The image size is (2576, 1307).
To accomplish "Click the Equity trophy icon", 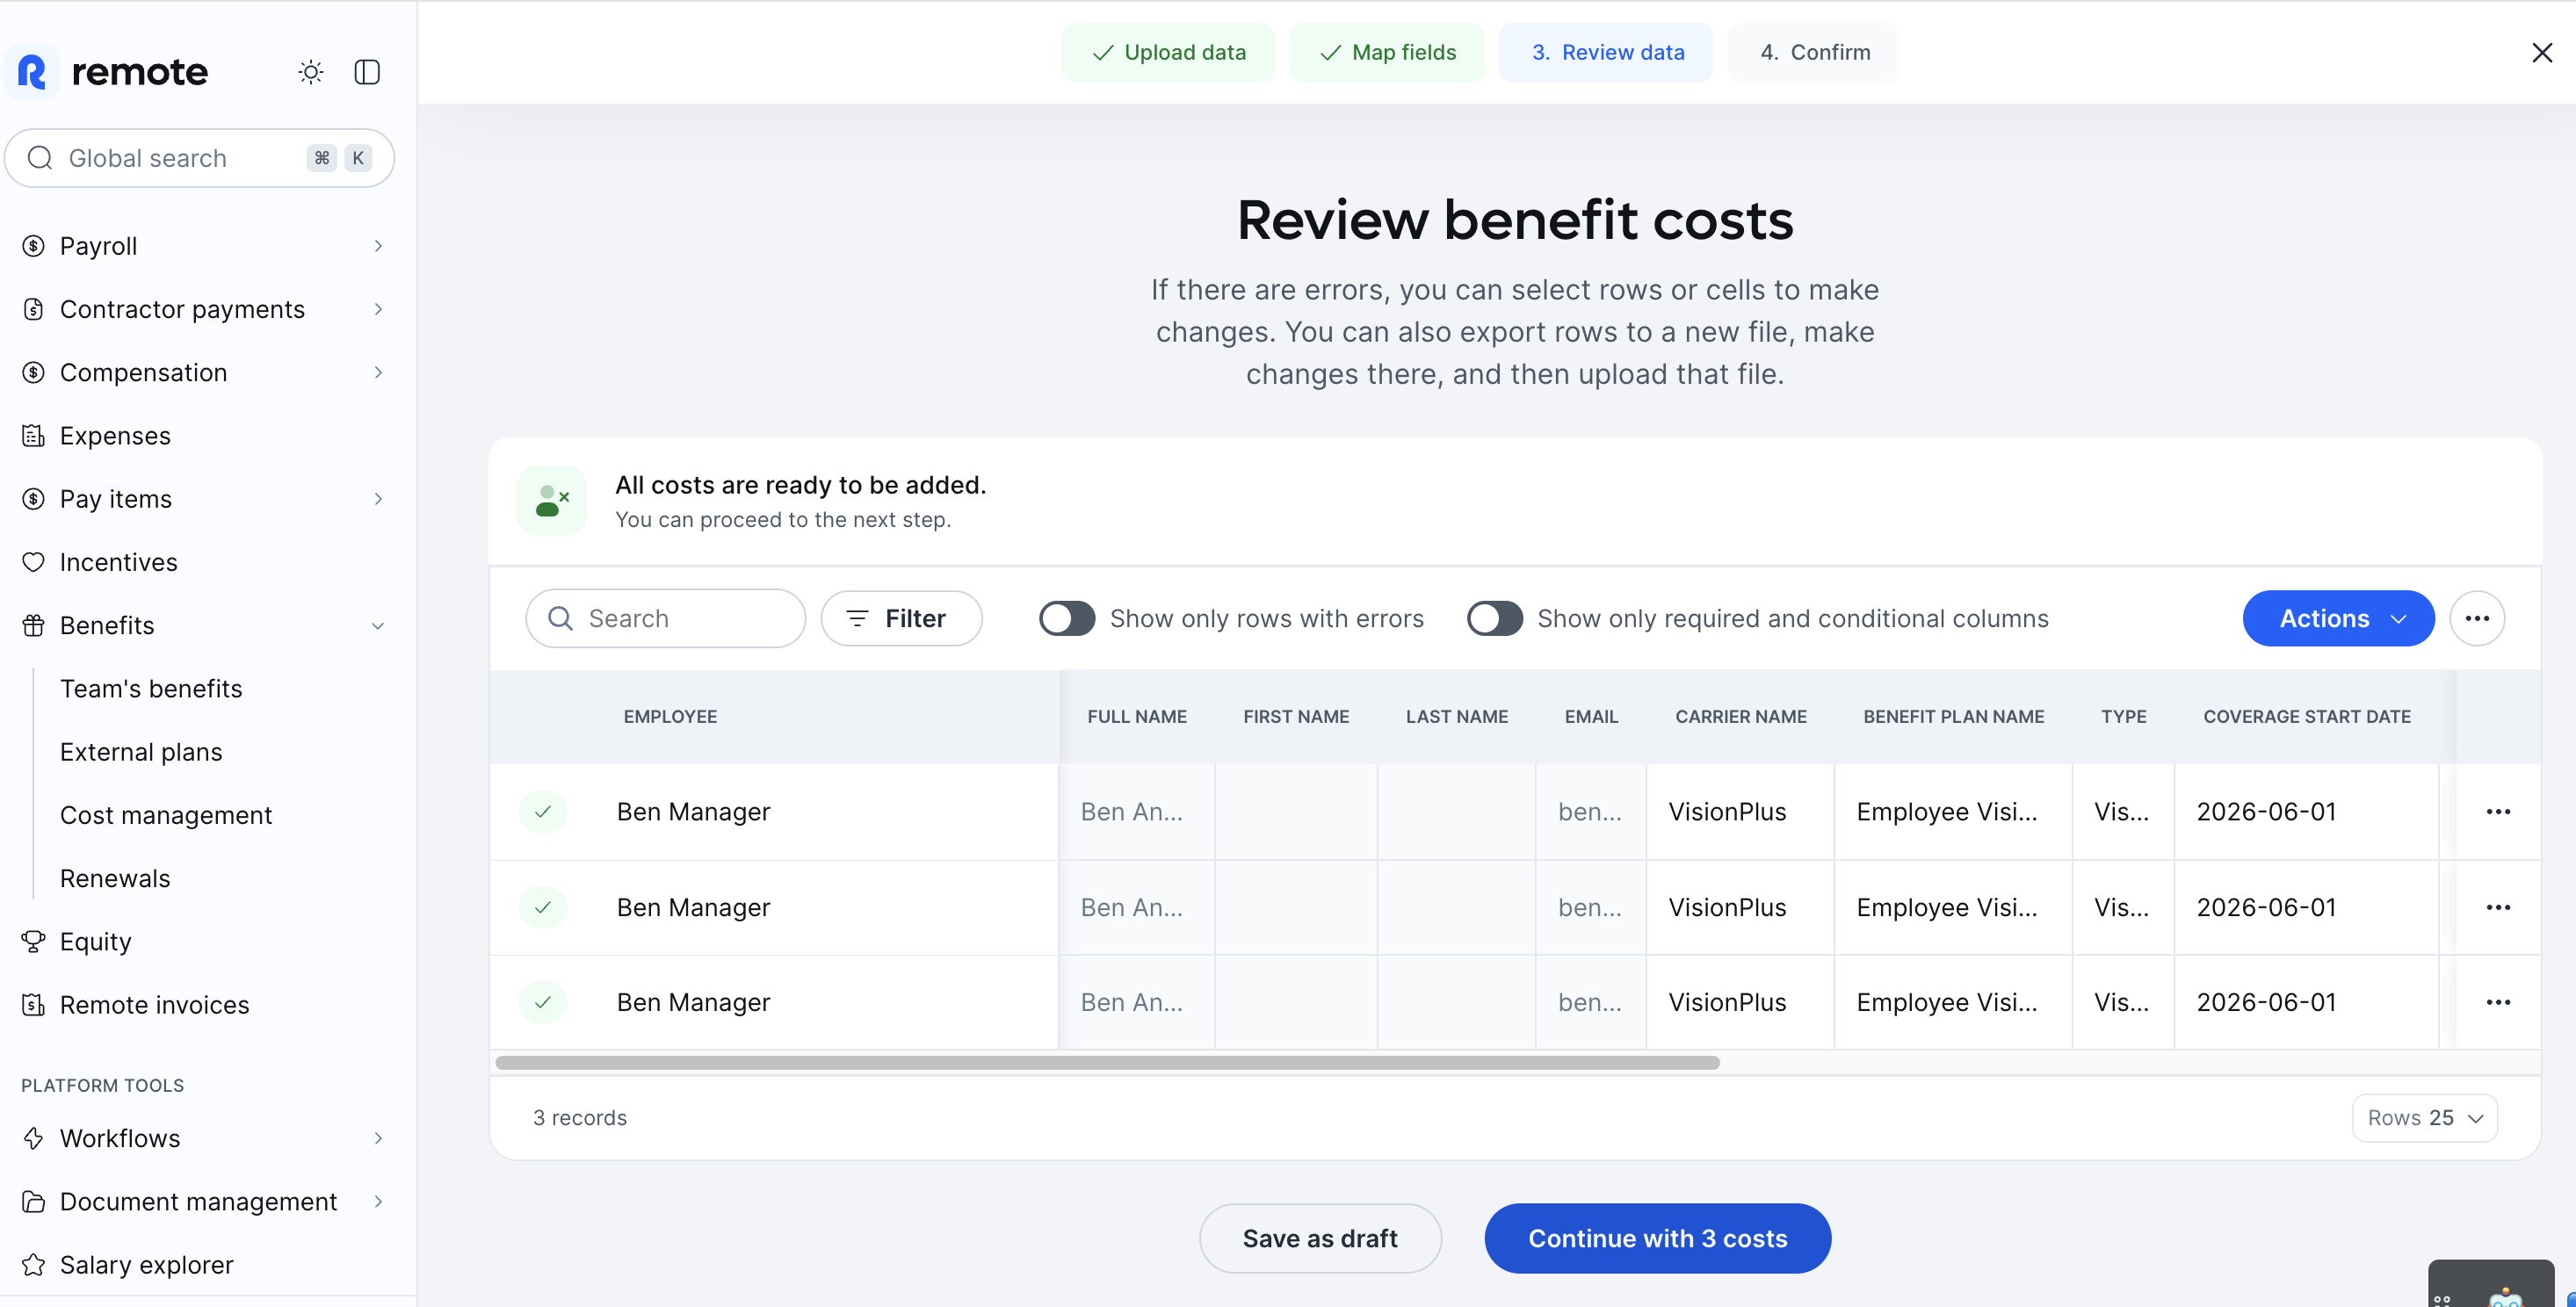I will (x=34, y=941).
